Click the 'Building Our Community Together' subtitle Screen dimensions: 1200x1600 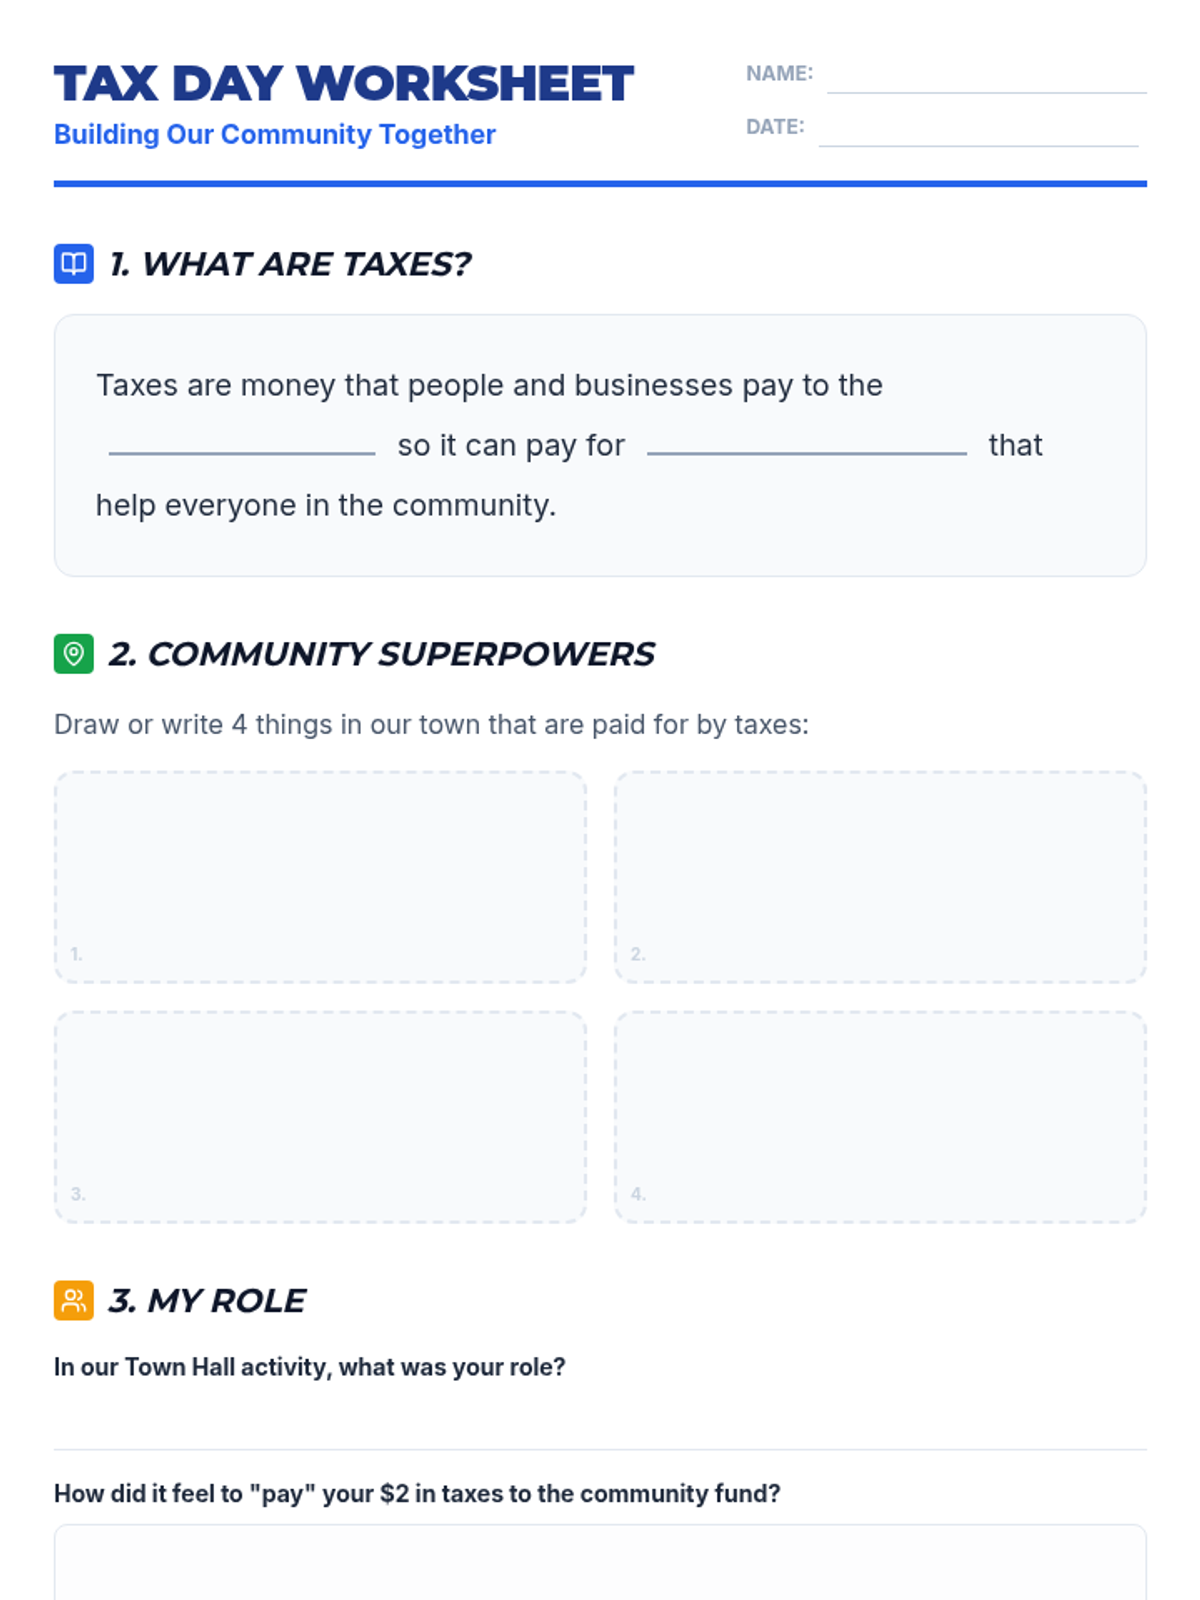[274, 134]
